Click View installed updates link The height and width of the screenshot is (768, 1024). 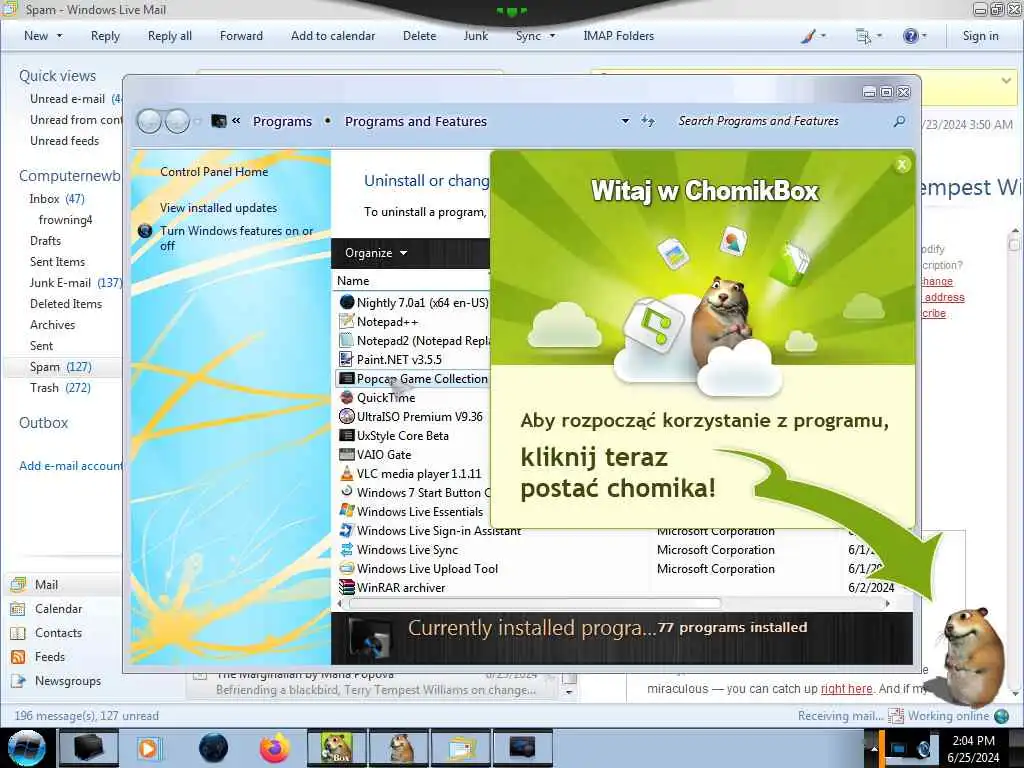(x=218, y=208)
